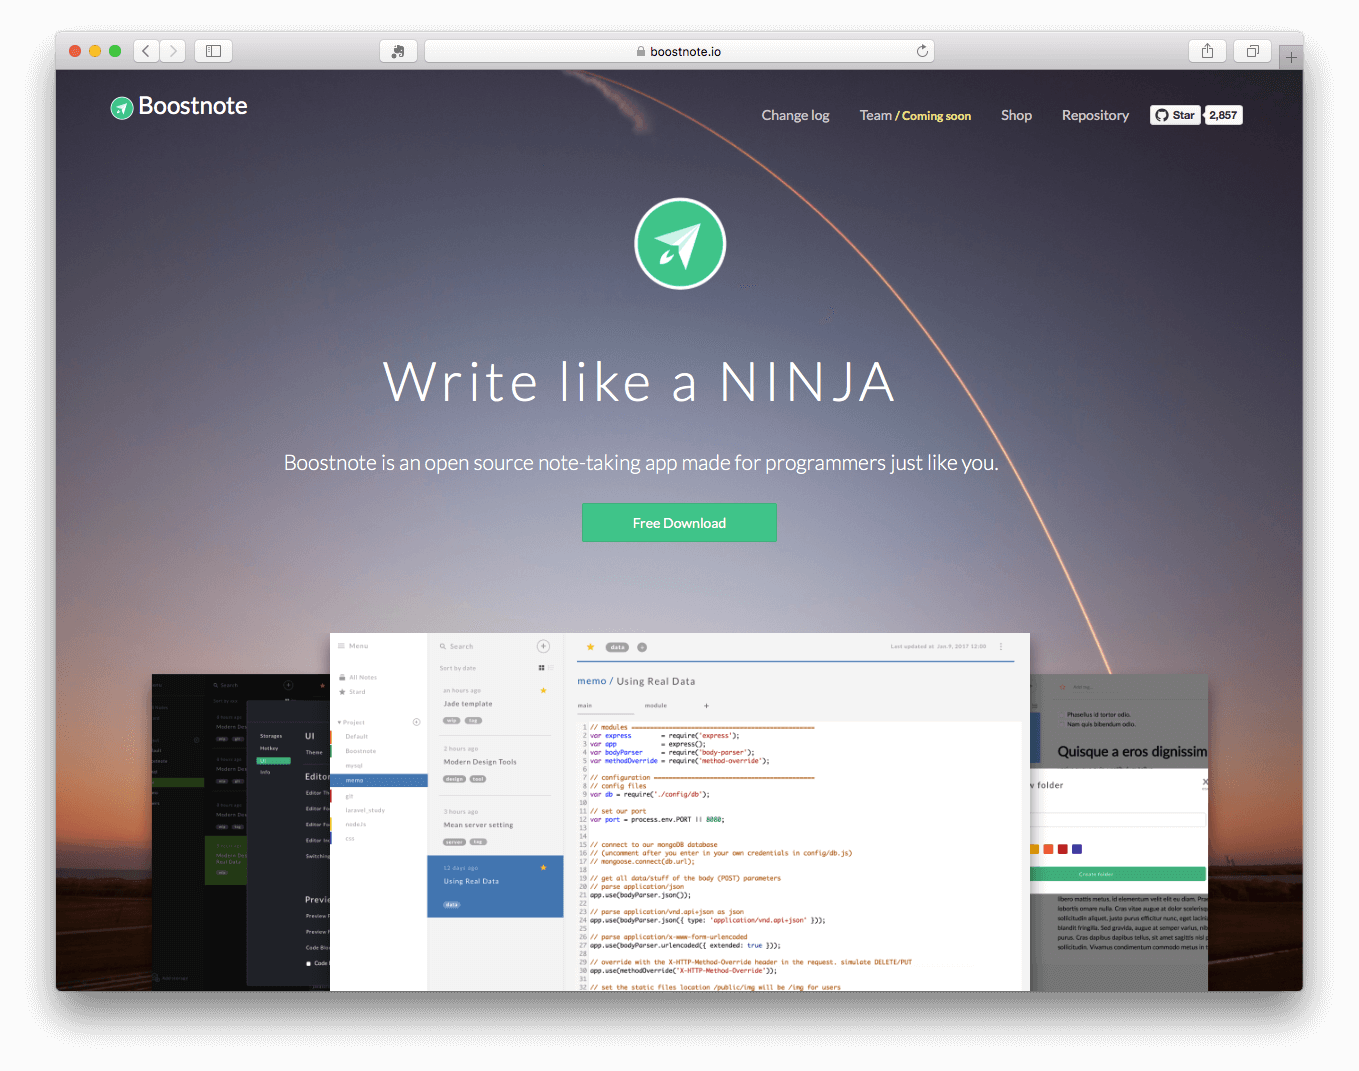1359x1071 pixels.
Task: Switch the note list to compact list view
Action: pyautogui.click(x=550, y=668)
